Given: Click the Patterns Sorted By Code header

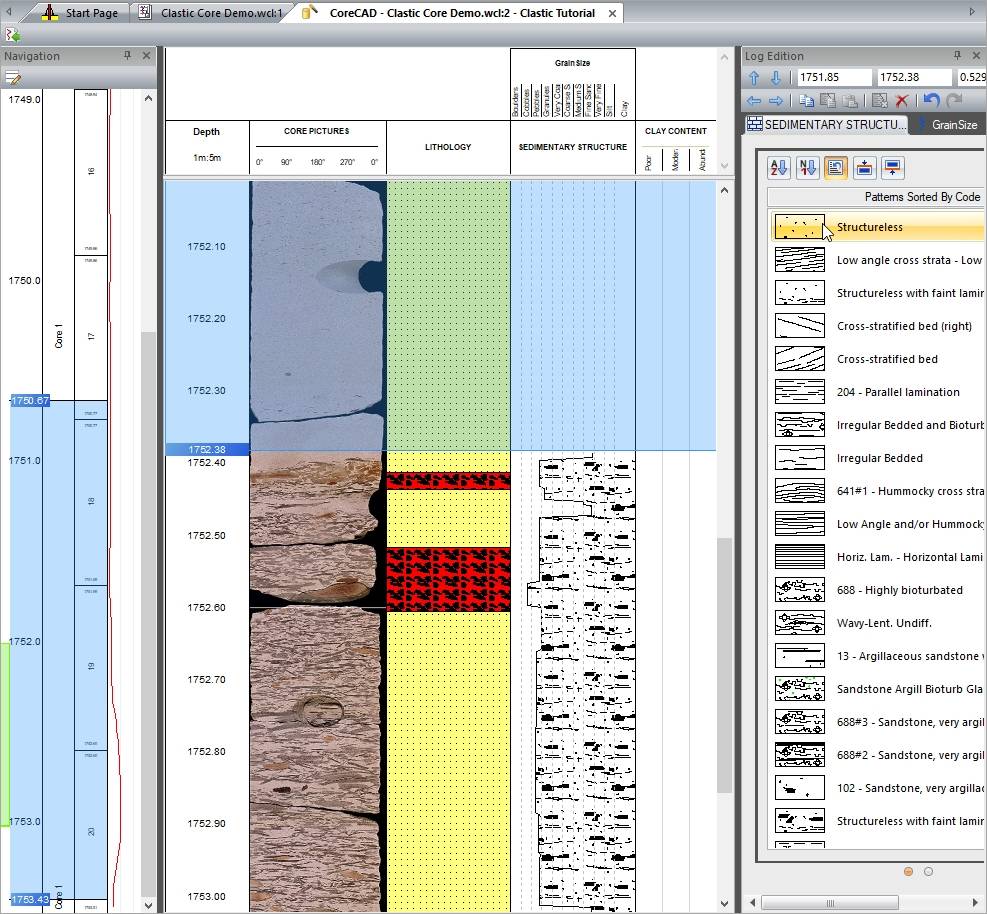Looking at the screenshot, I should coord(921,197).
